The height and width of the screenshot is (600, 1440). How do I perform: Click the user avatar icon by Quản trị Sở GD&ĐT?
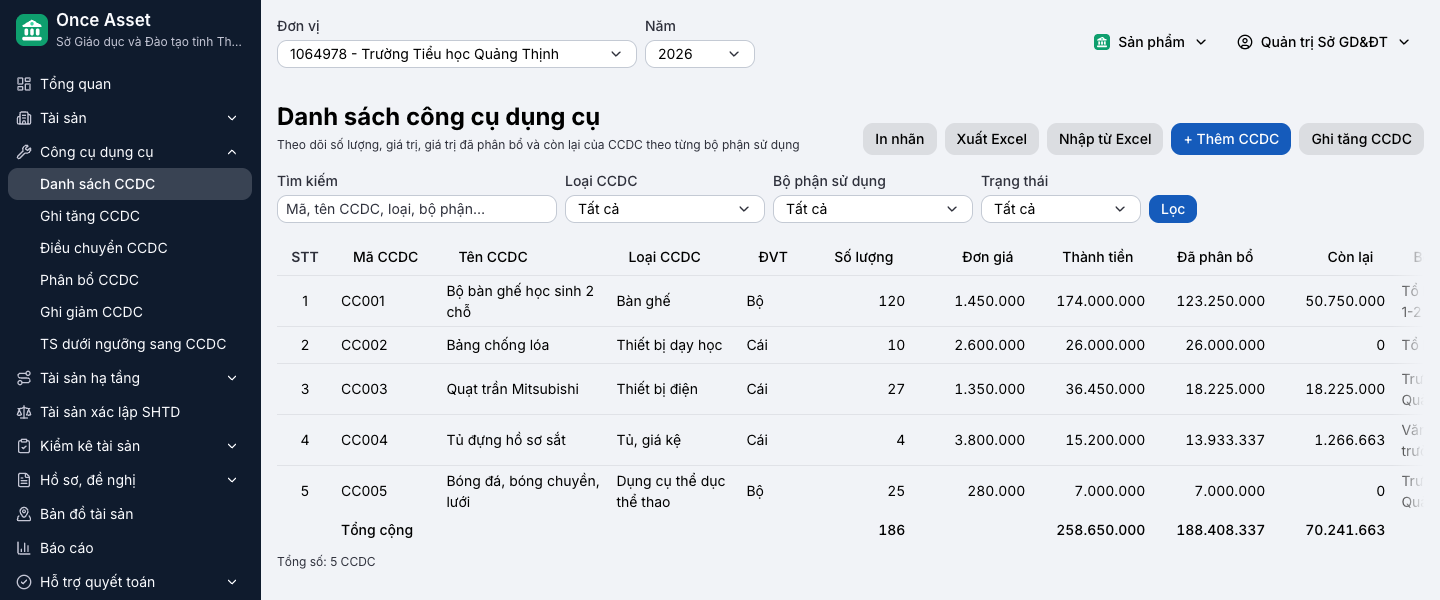[x=1245, y=42]
